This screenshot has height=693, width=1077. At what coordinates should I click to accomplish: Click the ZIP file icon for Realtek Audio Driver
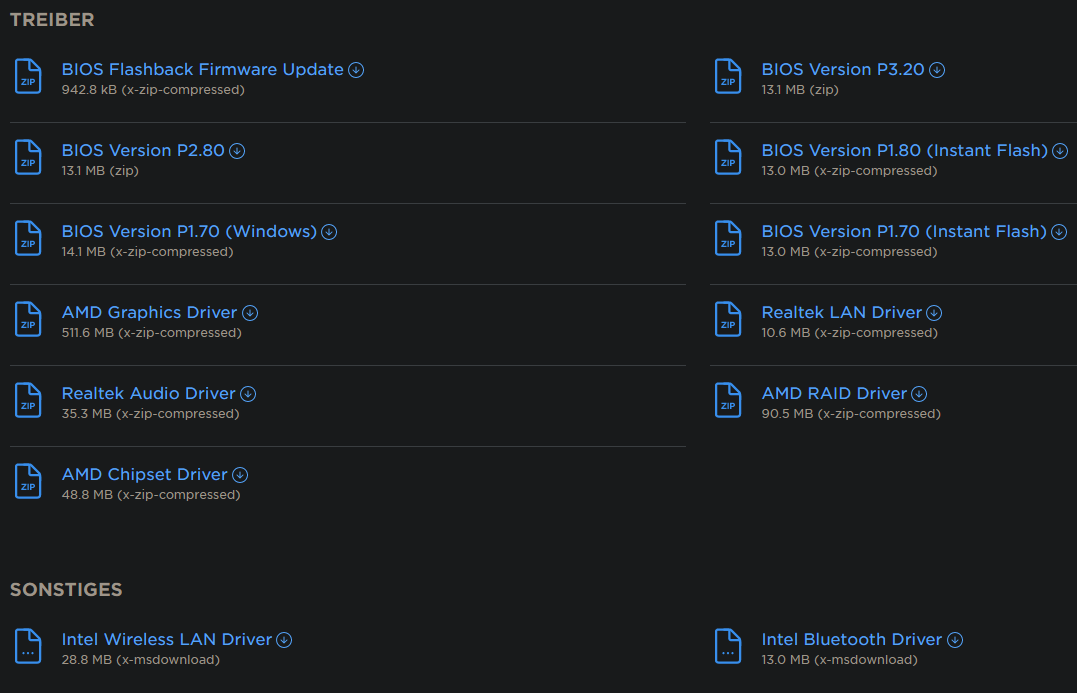(x=28, y=400)
